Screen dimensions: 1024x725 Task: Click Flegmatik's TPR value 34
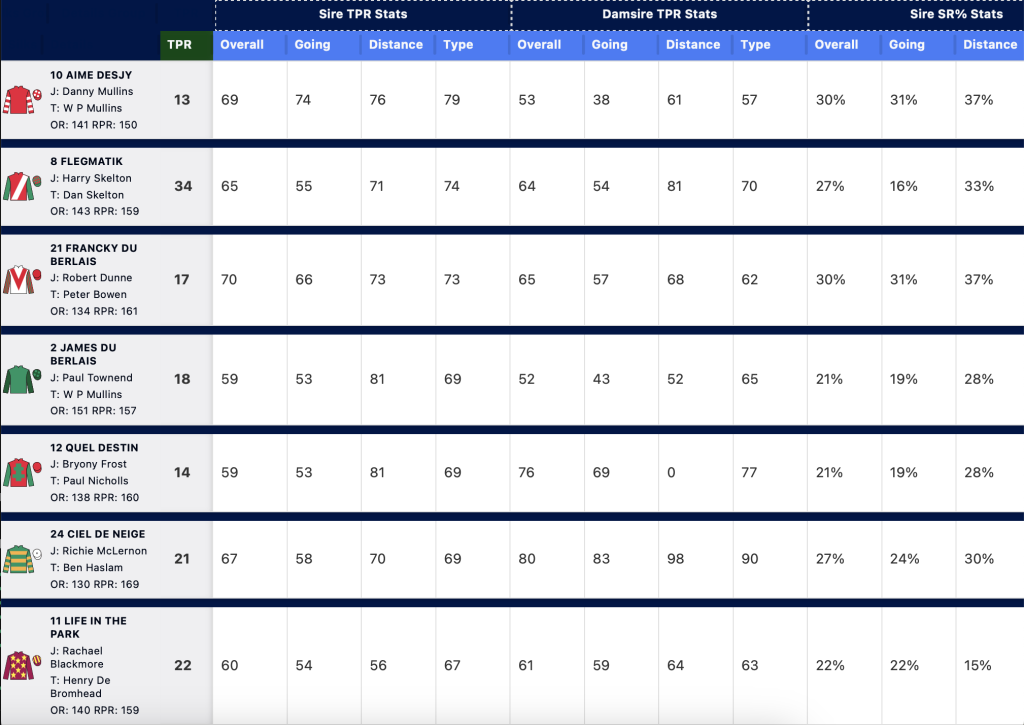click(183, 186)
